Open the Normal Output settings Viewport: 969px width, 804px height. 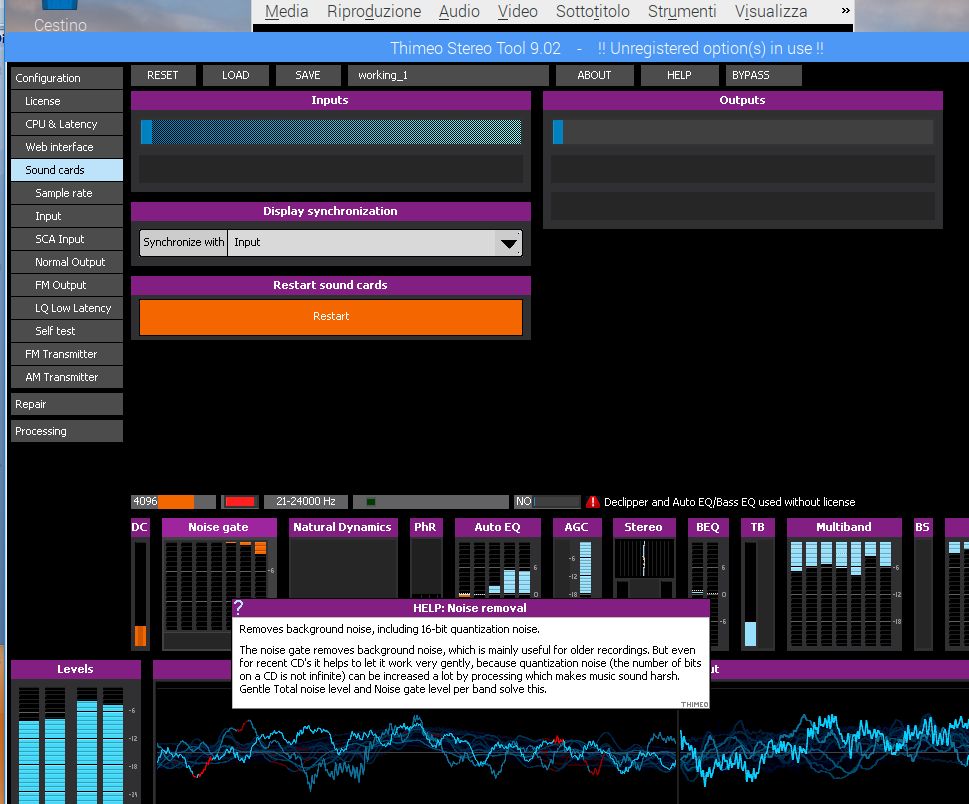[x=67, y=262]
